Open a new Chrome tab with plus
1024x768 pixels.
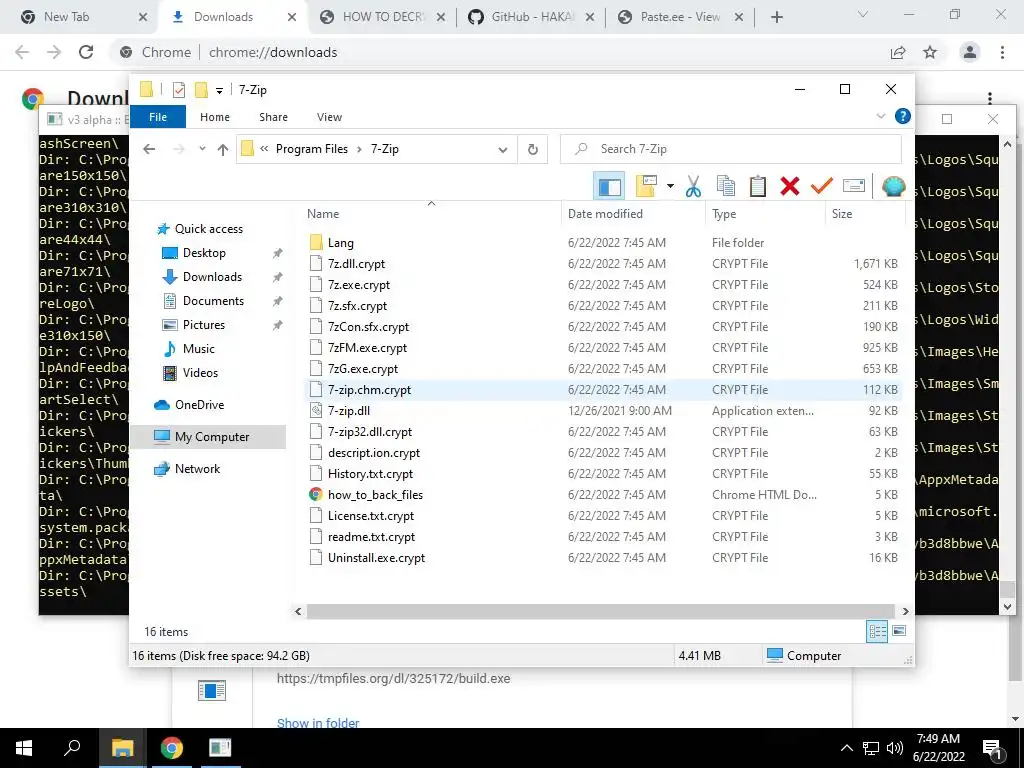point(776,17)
